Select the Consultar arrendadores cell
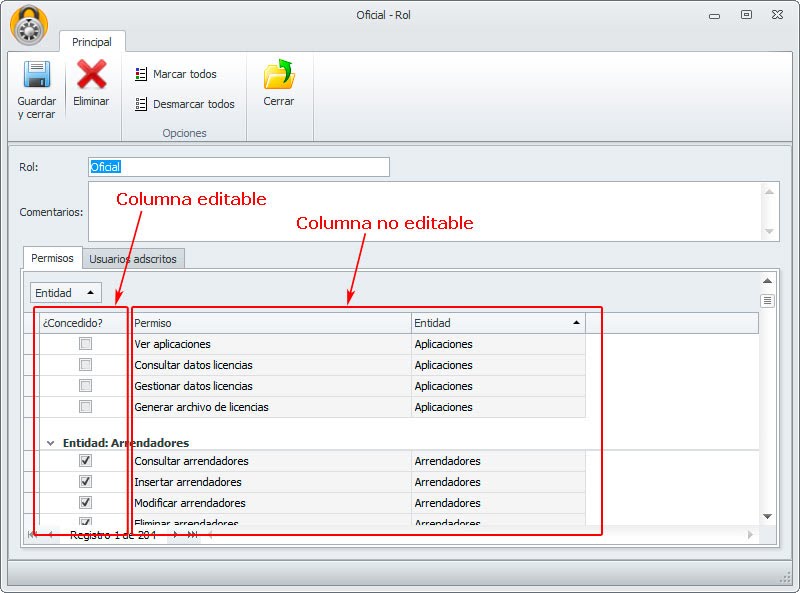 (271, 461)
